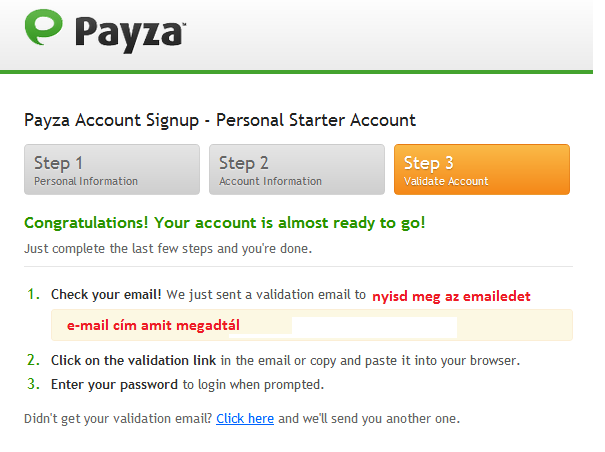Image resolution: width=605 pixels, height=452 pixels.
Task: Open the Step 1 Personal Information tab
Action: 112,169
